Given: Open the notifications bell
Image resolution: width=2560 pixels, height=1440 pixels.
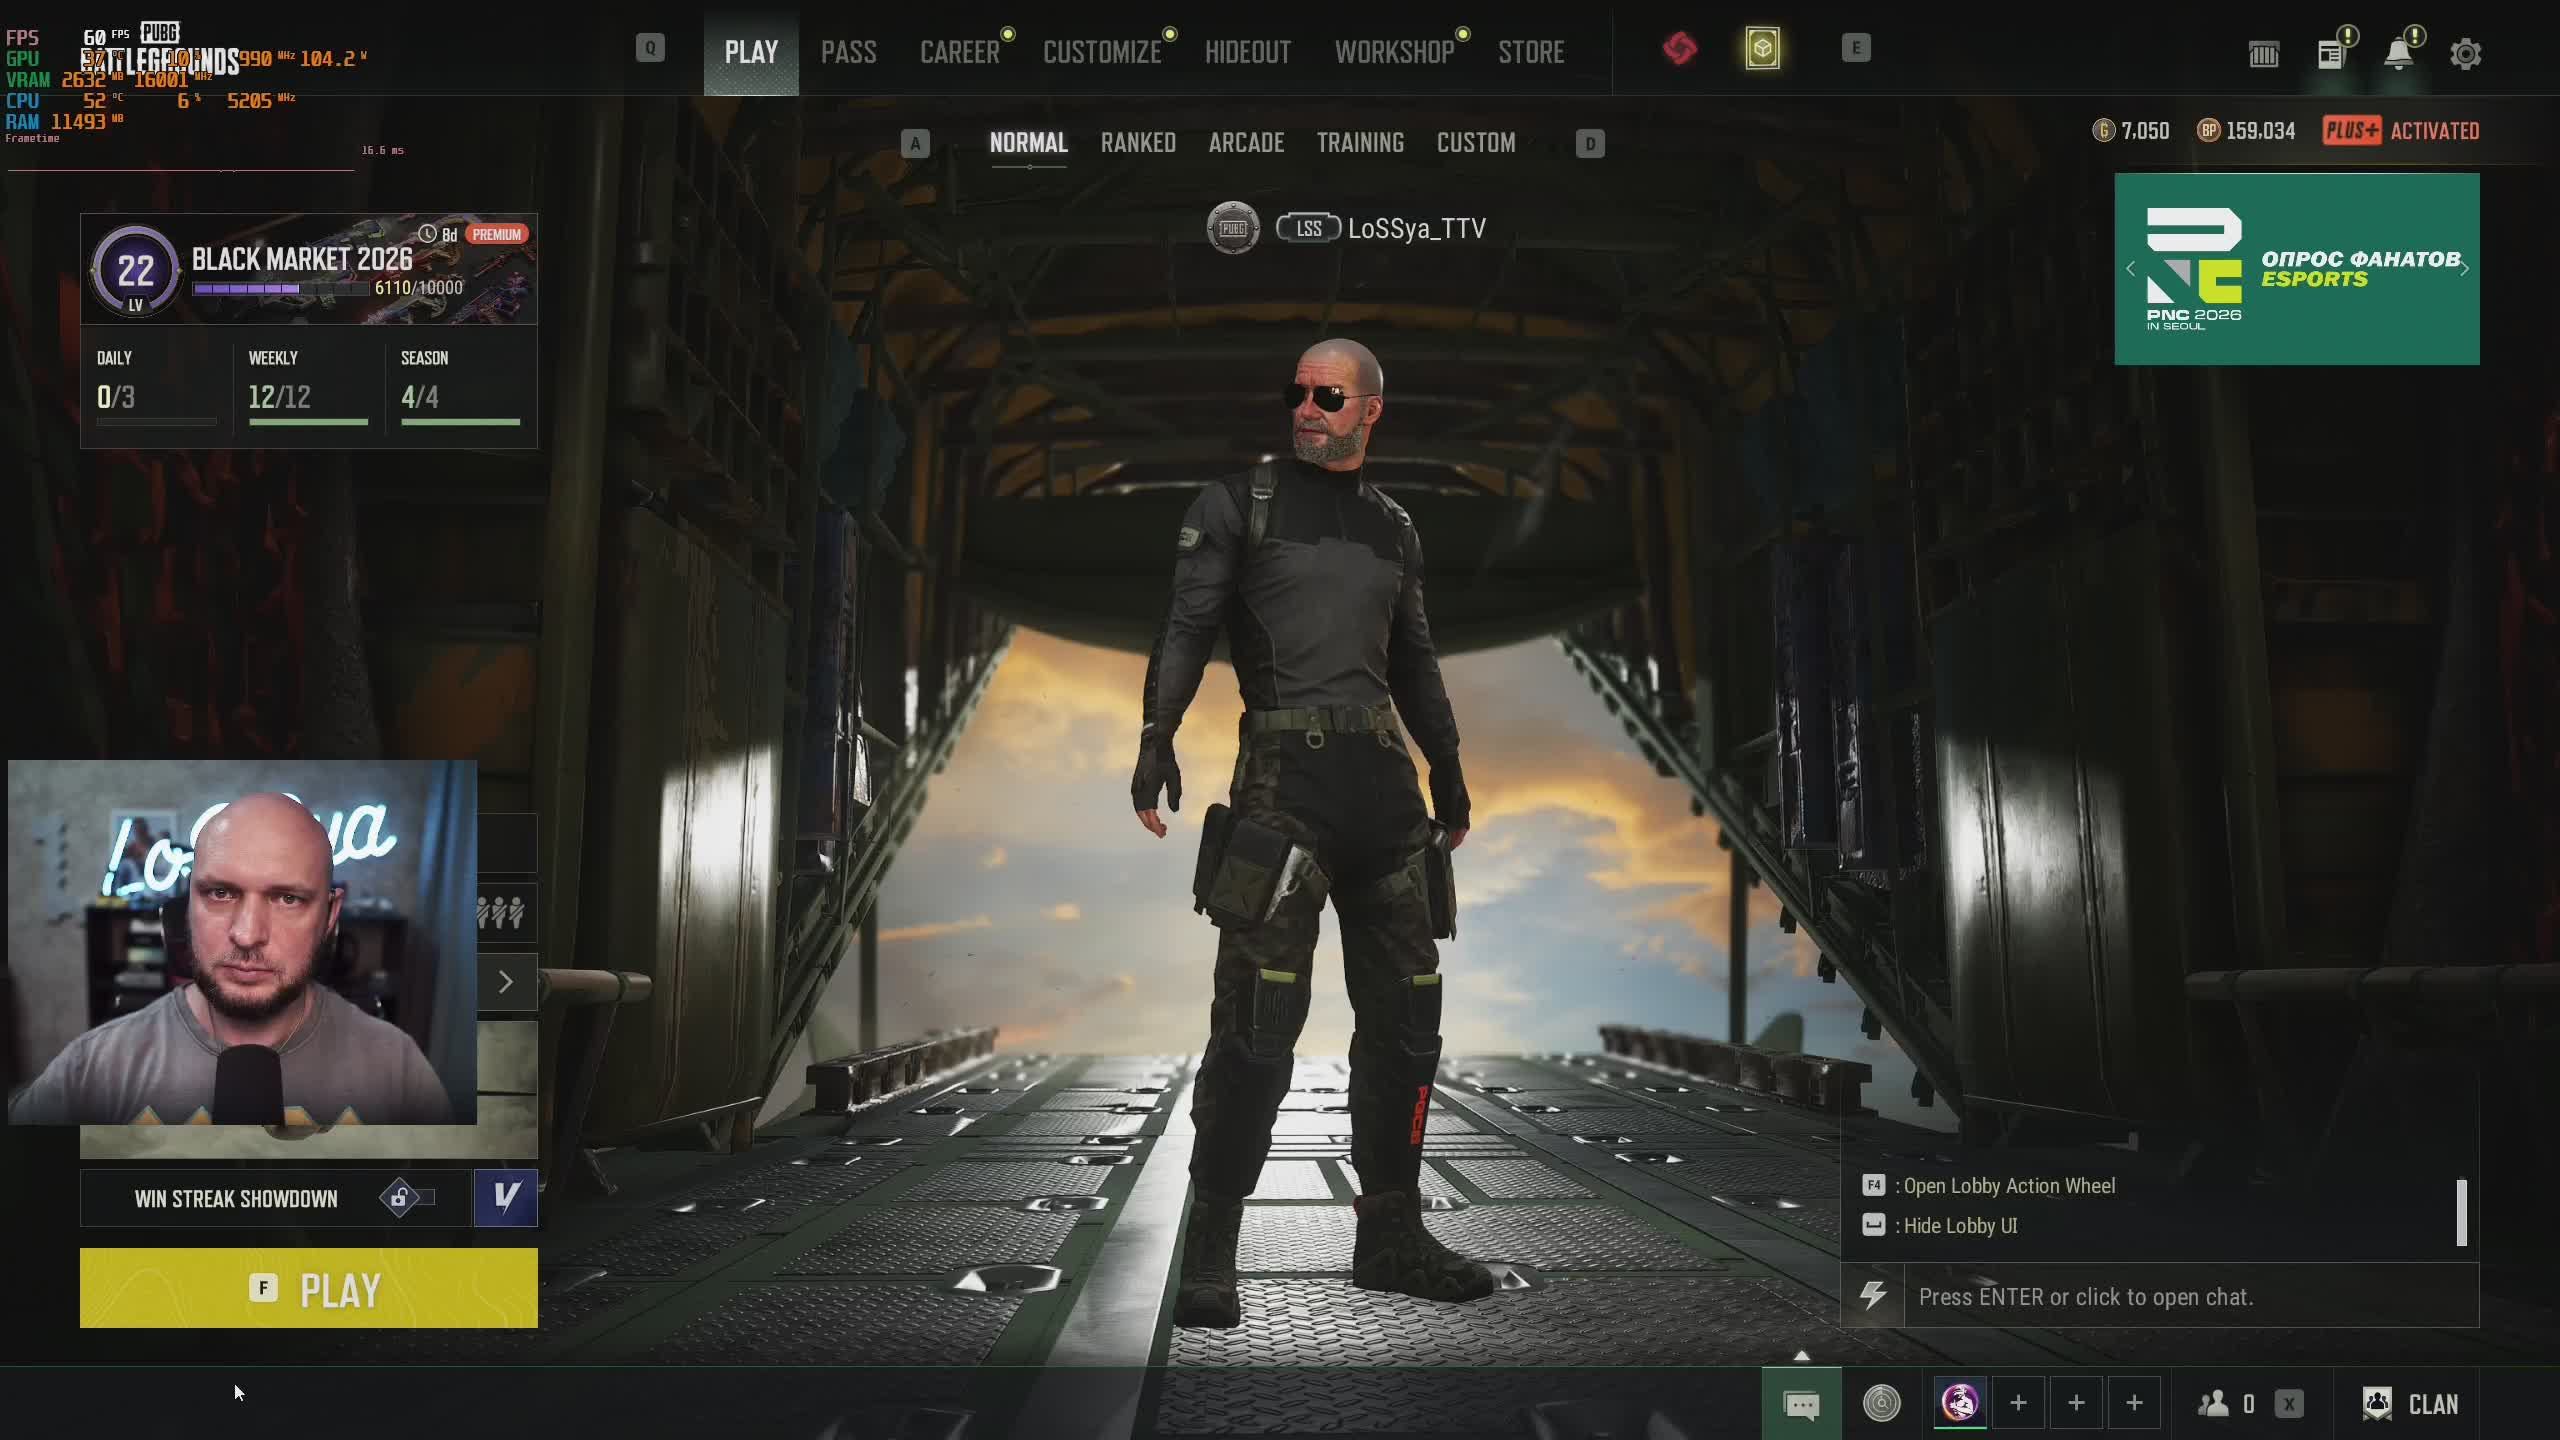Looking at the screenshot, I should (x=2398, y=54).
